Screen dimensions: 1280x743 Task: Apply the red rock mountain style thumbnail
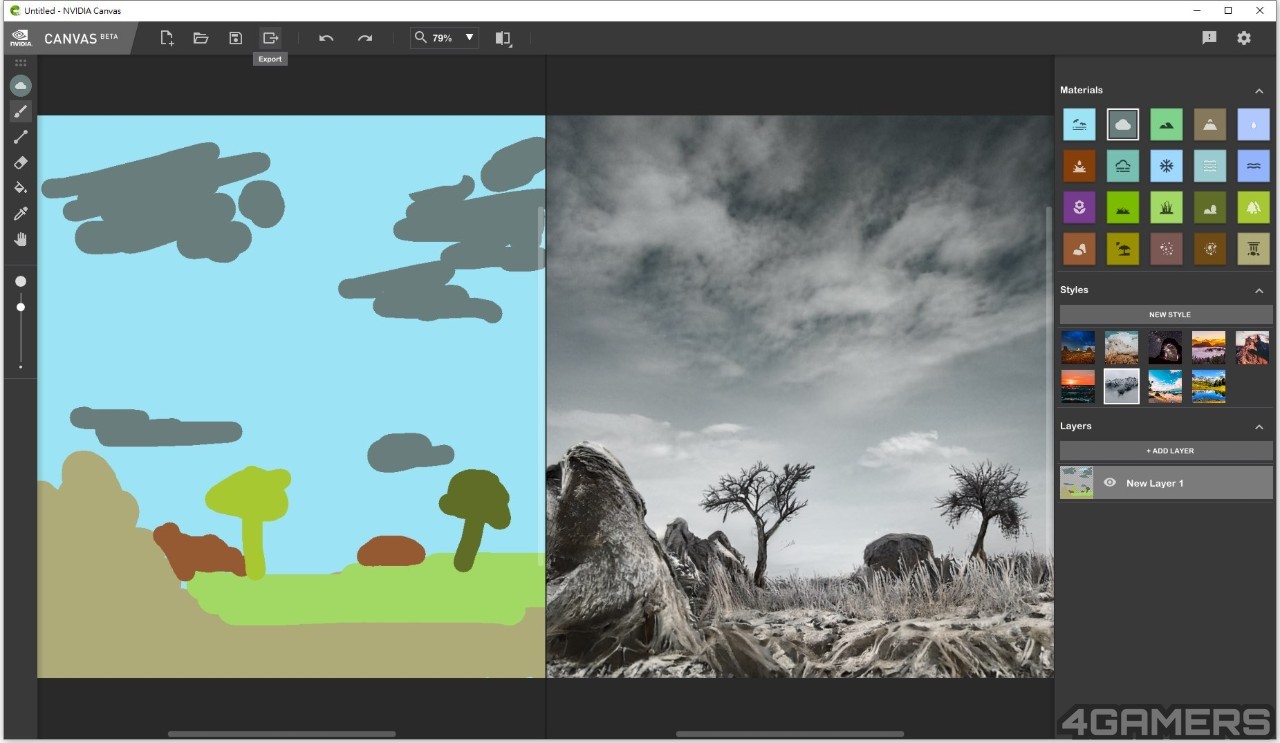1252,347
